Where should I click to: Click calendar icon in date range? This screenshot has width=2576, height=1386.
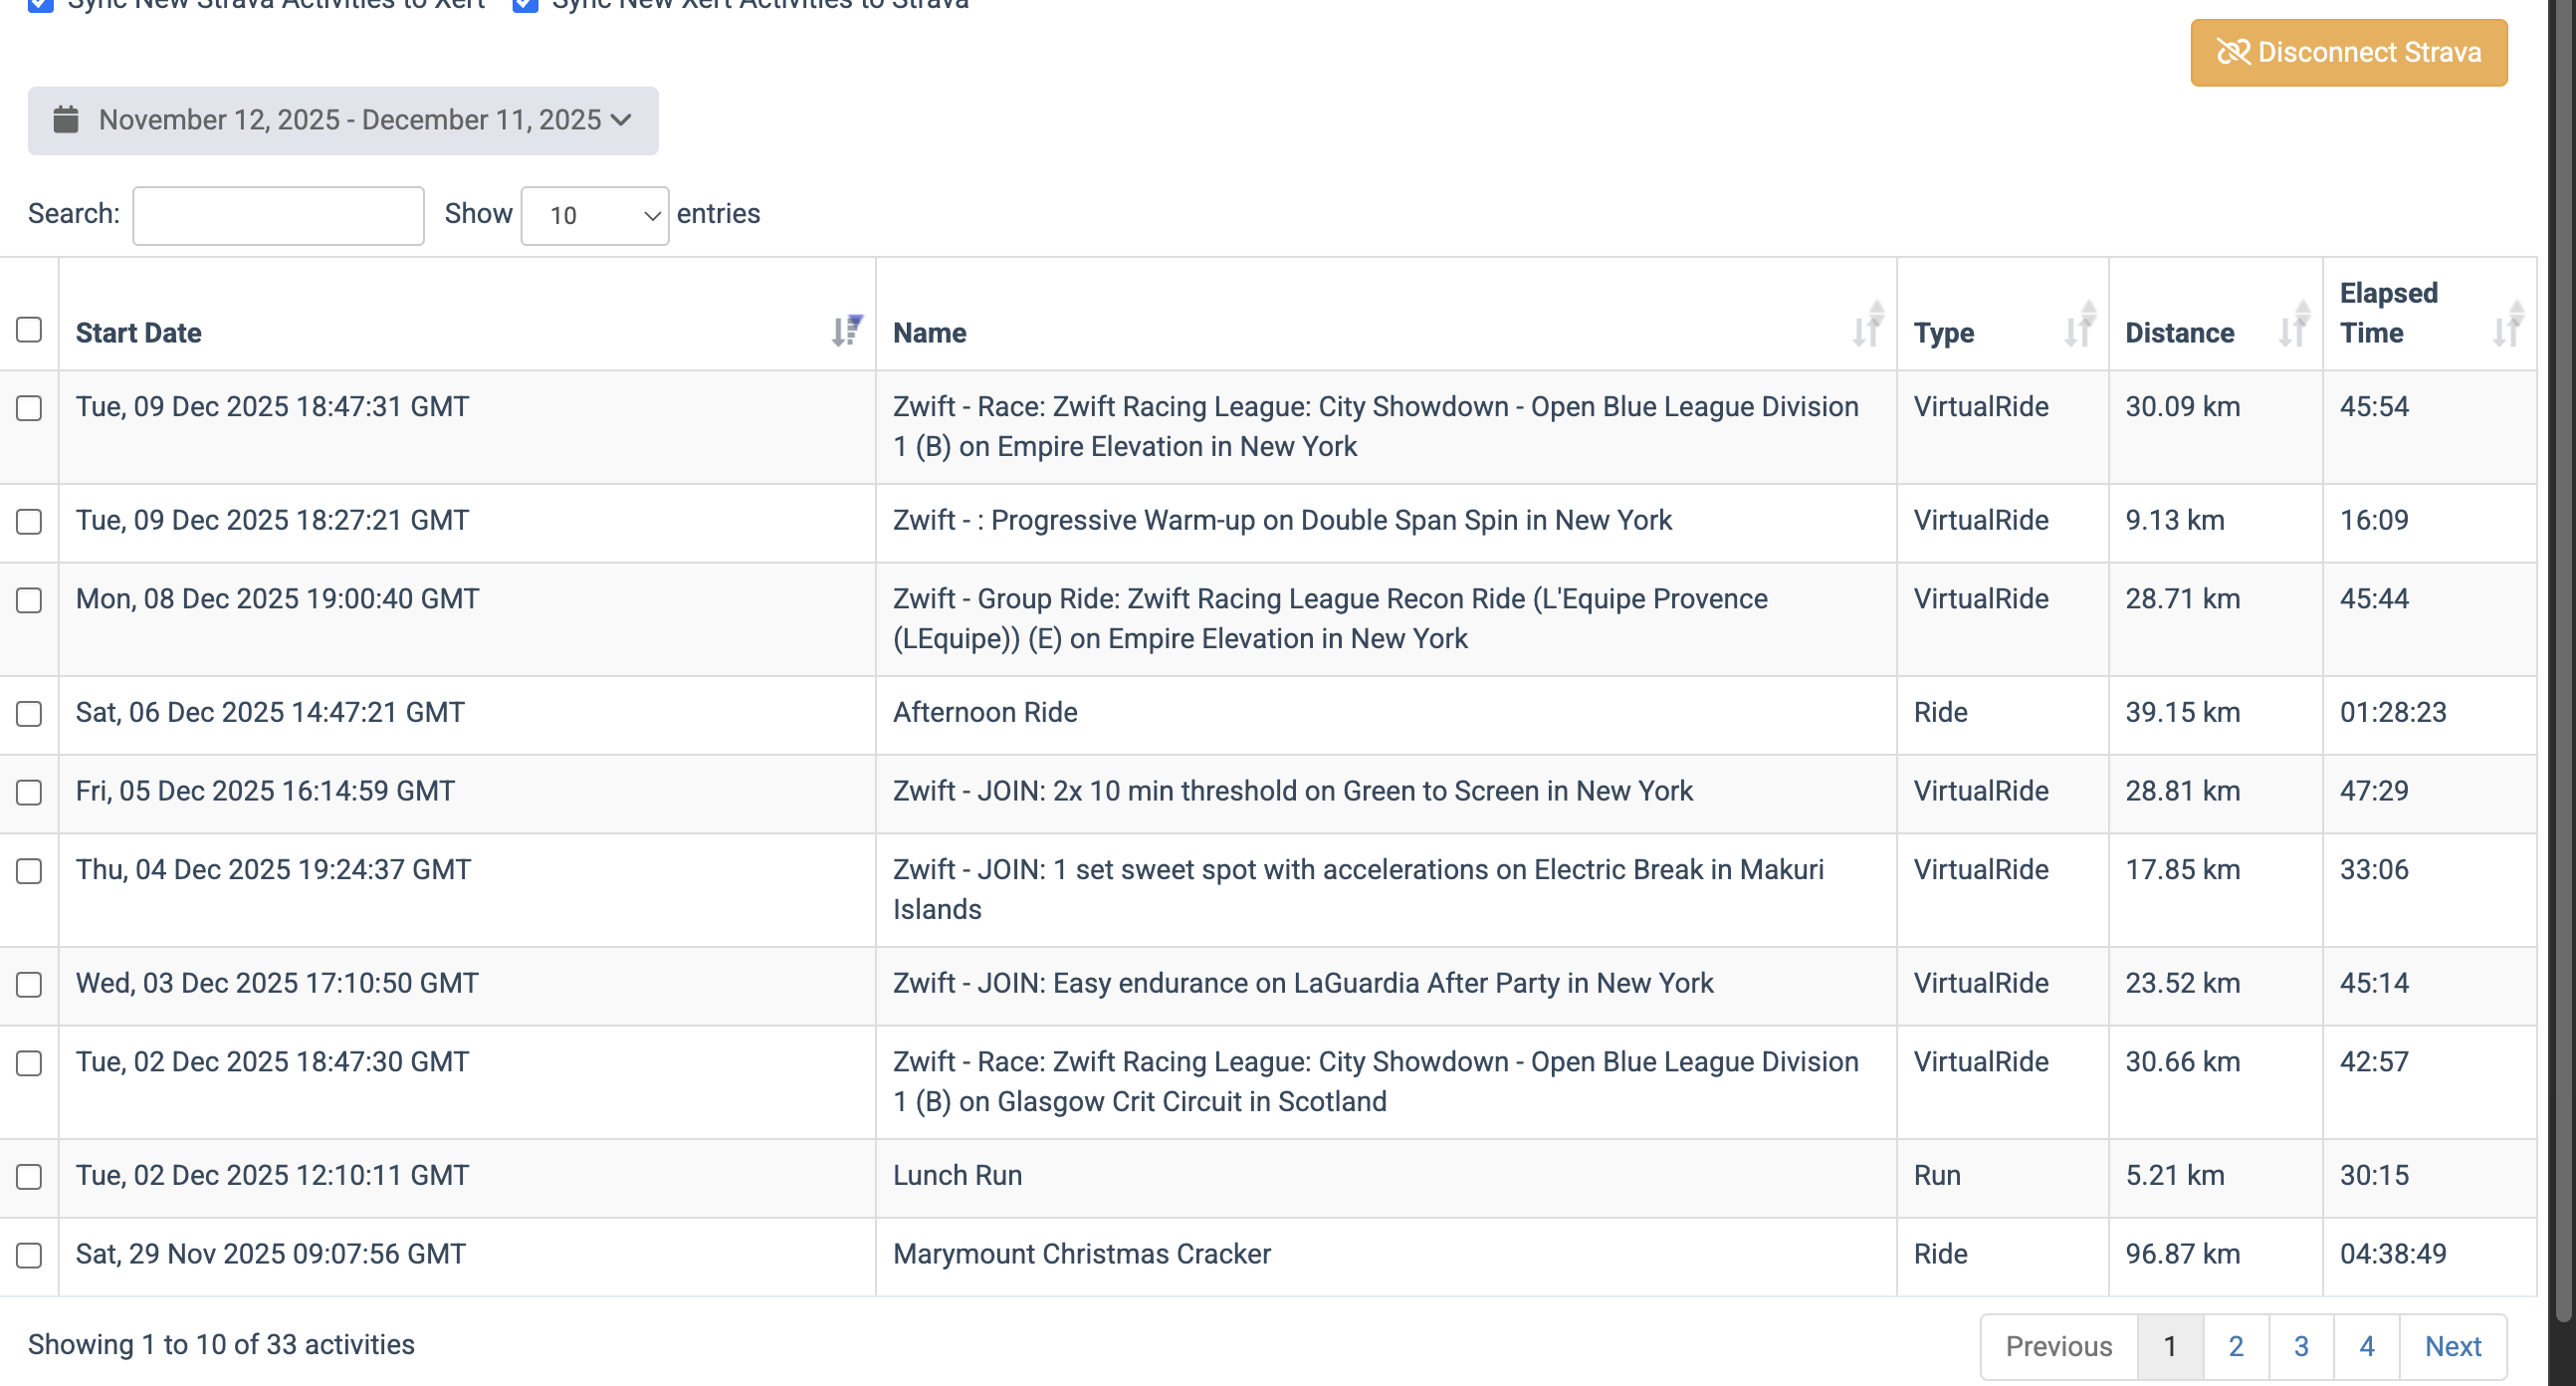click(66, 120)
